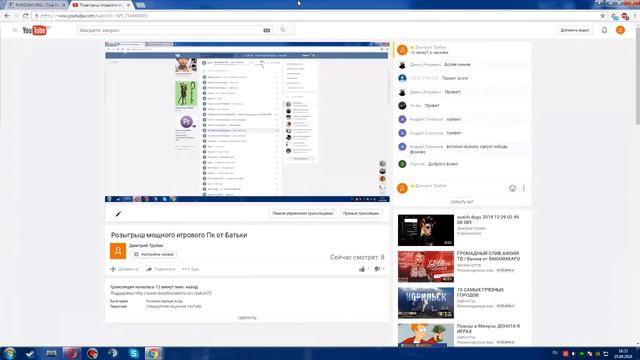Screen dimensions: 640x360
Task: Bookmark page with star icon in address bar
Action: click(602, 16)
